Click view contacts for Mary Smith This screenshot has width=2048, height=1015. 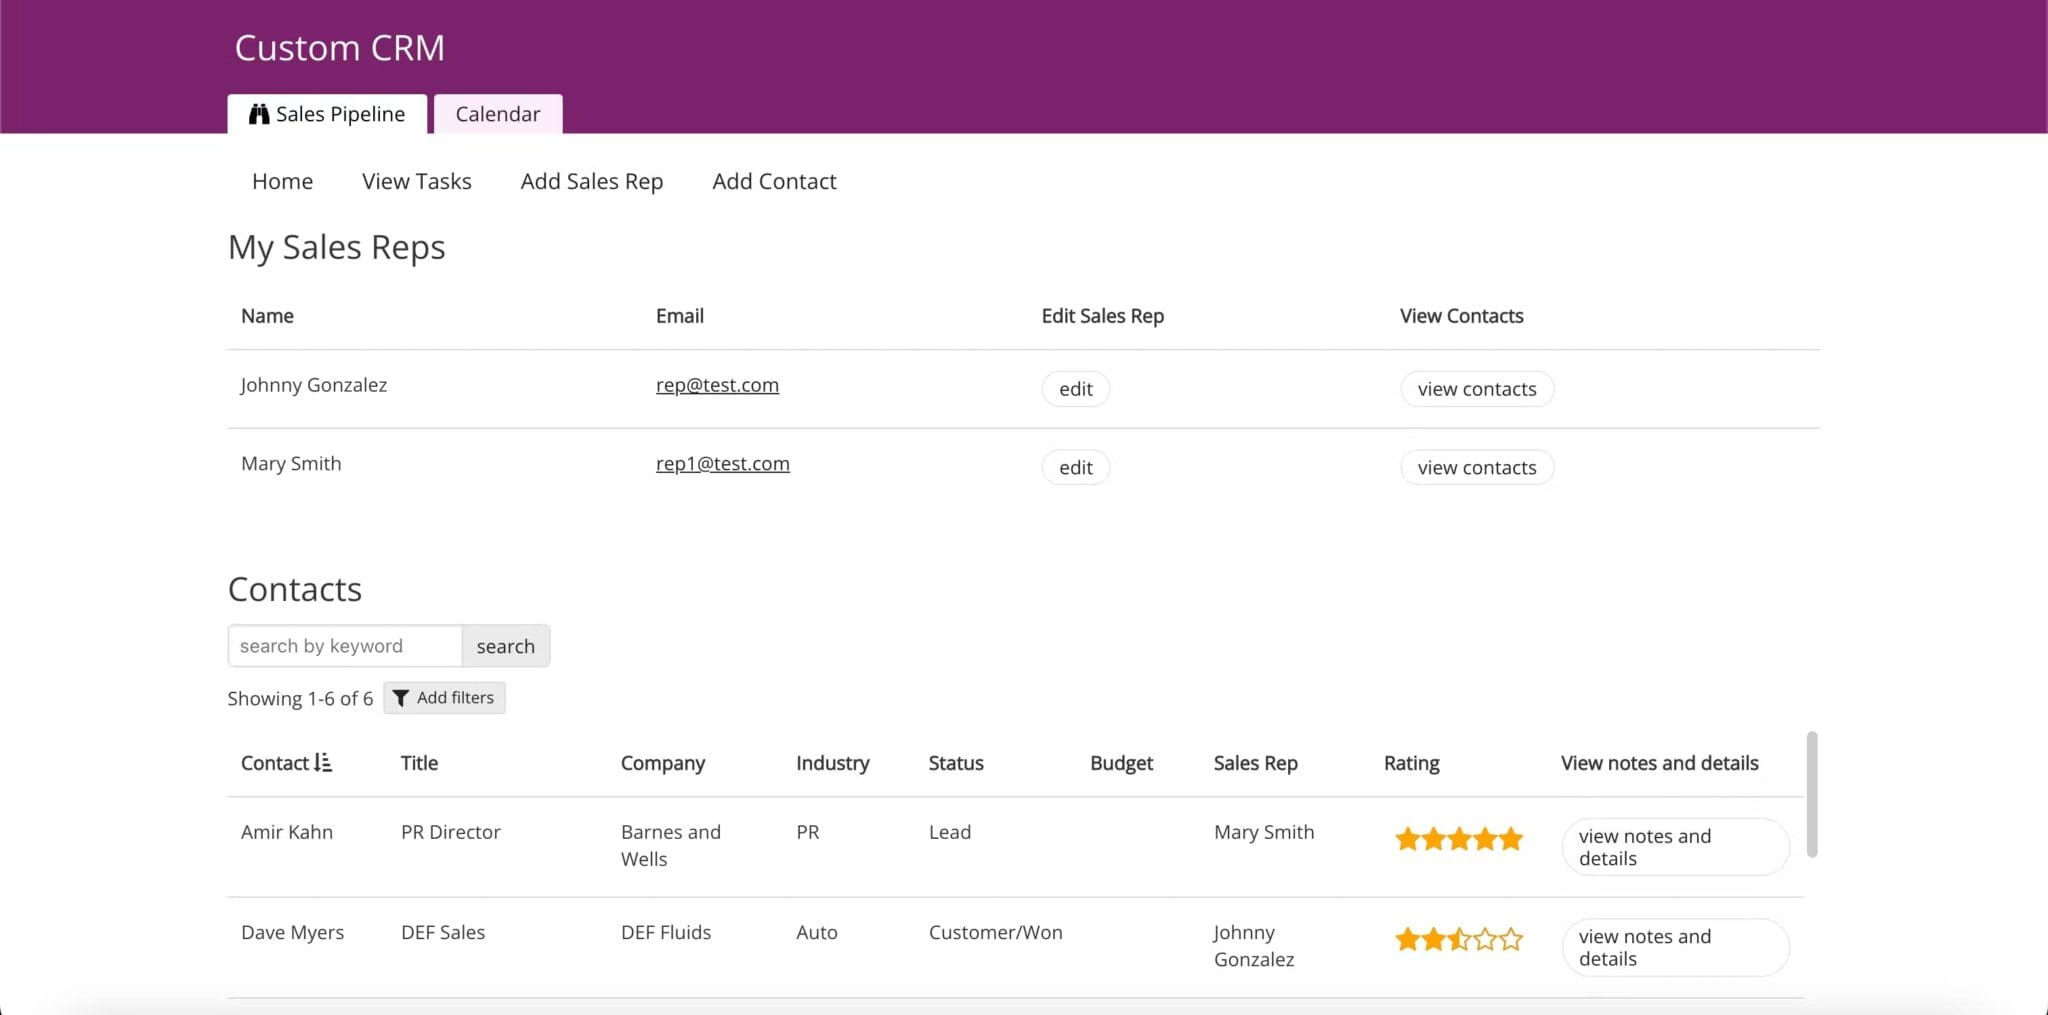pyautogui.click(x=1477, y=467)
